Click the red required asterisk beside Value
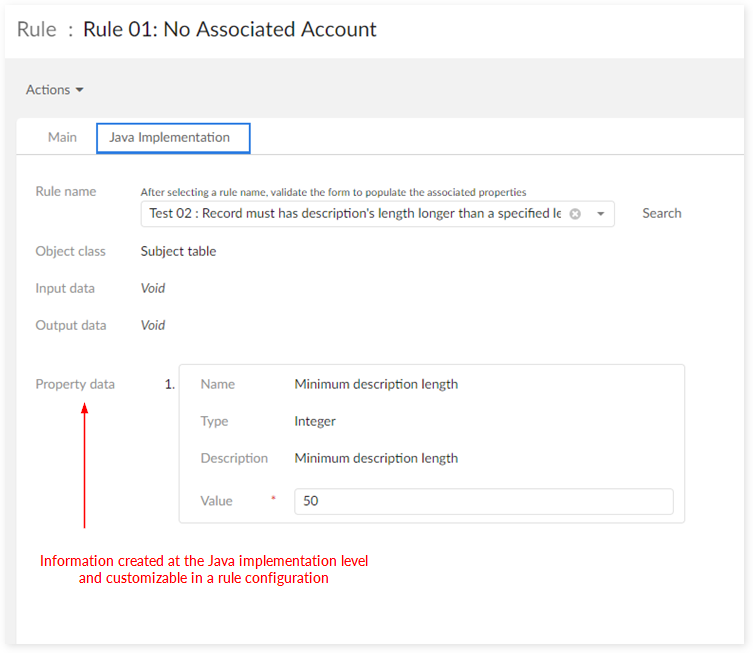The width and height of the screenshot is (753, 653). [x=273, y=499]
